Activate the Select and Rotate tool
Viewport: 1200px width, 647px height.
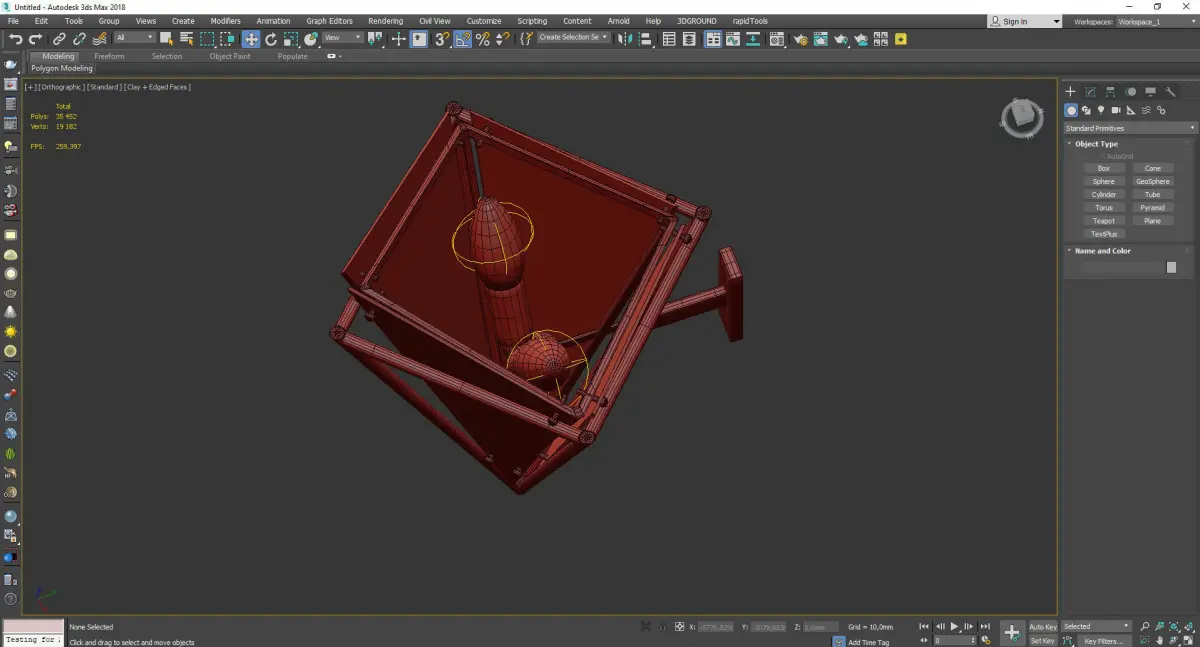coord(270,39)
